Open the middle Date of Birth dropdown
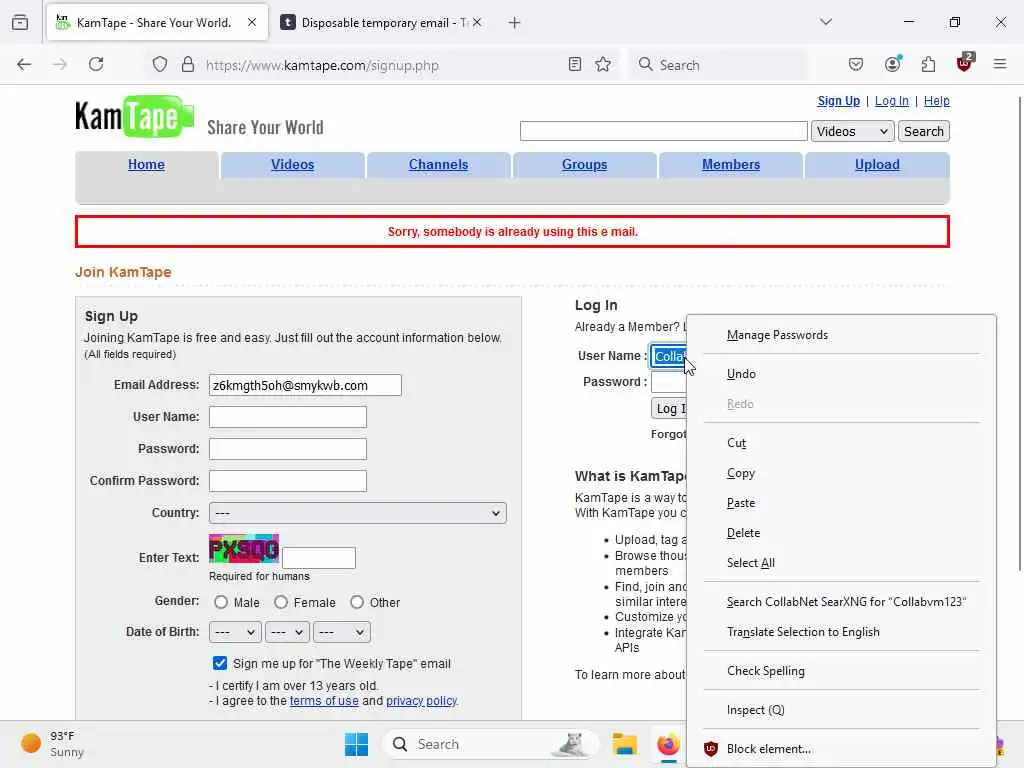This screenshot has height=768, width=1024. [287, 632]
